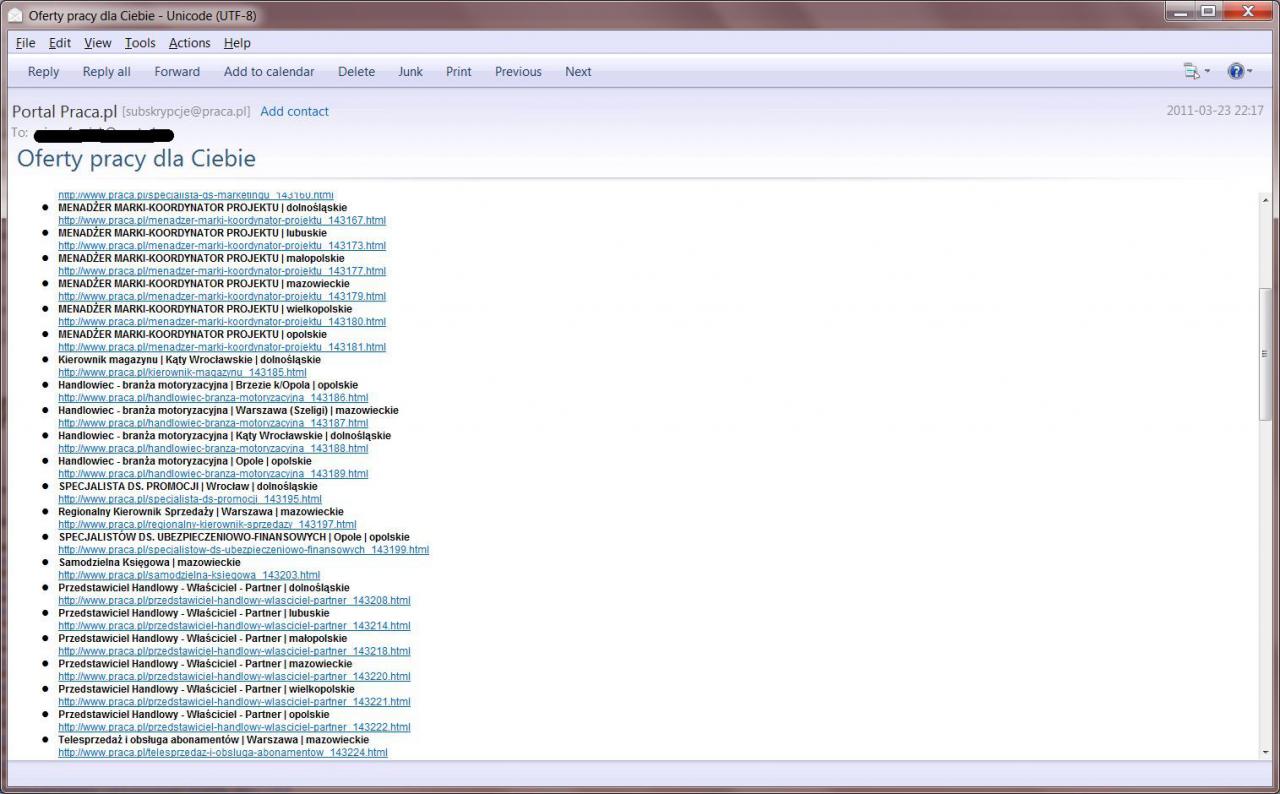Open the menadzer-marki link ending 143177
Screen dimensions: 1280x794
(222, 271)
